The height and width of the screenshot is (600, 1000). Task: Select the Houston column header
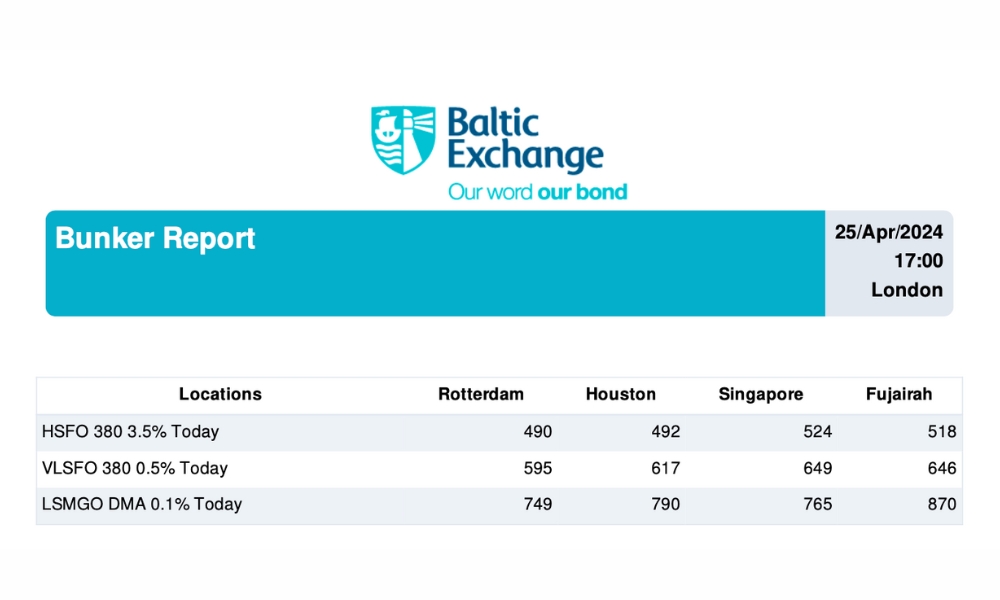620,394
